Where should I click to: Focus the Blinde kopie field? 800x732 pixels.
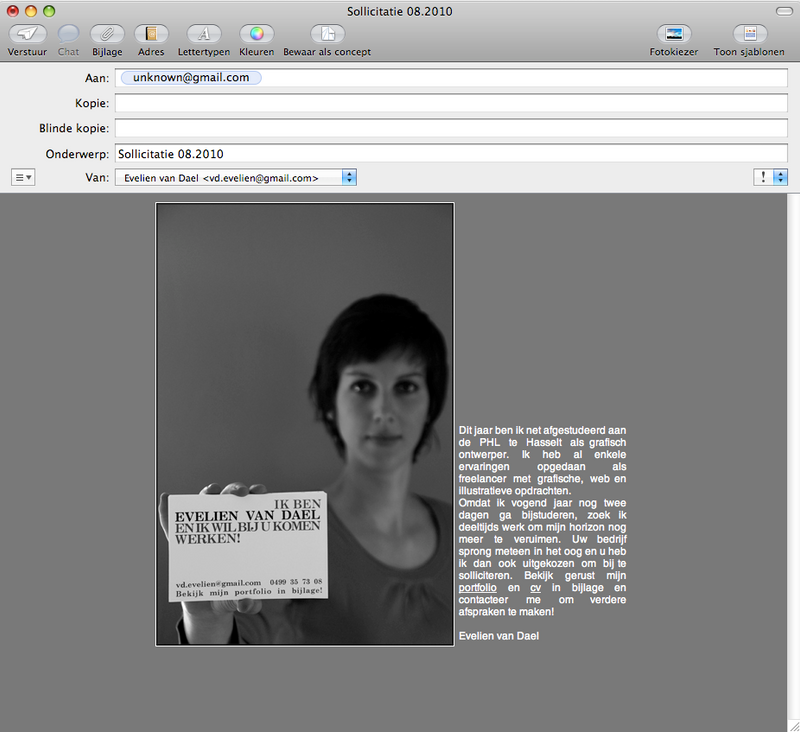click(451, 128)
